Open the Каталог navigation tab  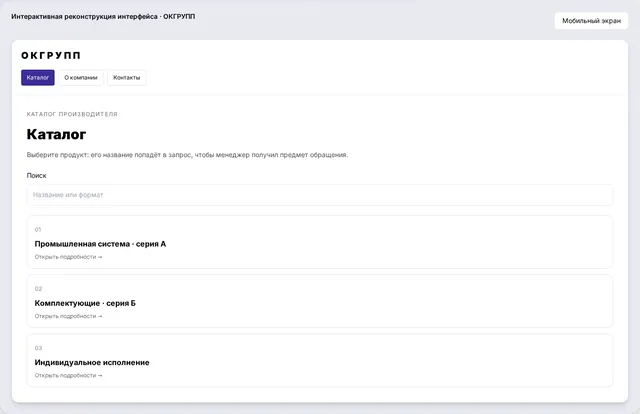pyautogui.click(x=38, y=78)
